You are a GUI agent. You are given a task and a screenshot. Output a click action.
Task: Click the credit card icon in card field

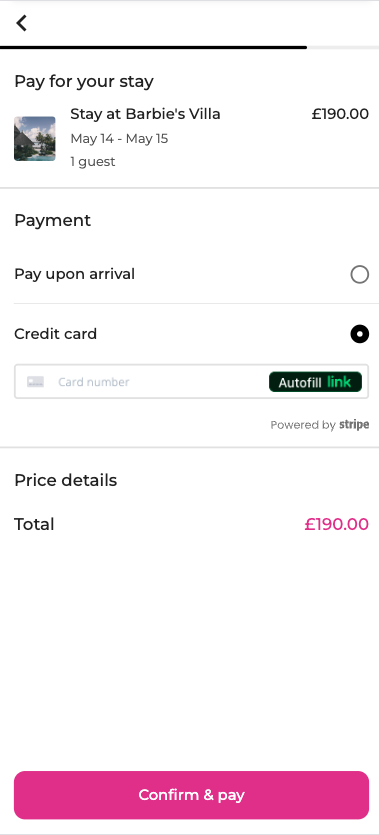(x=35, y=382)
